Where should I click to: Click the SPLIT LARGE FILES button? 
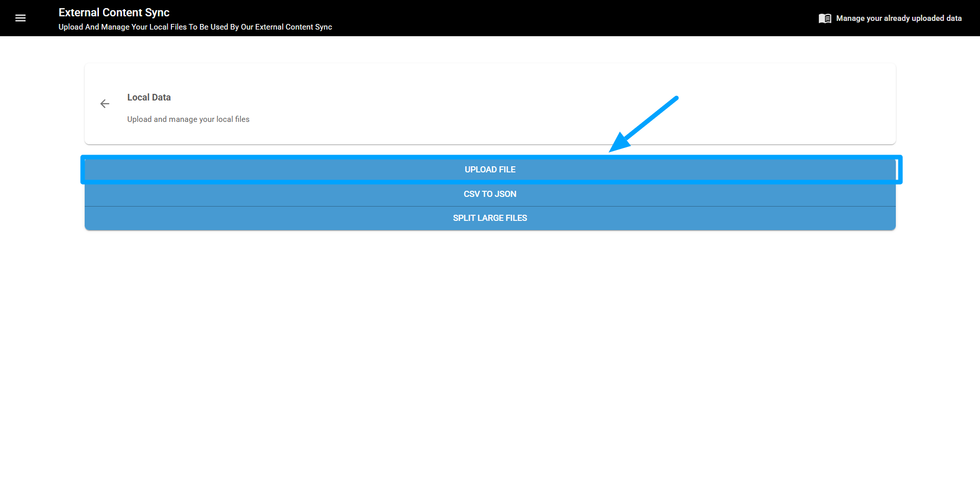pyautogui.click(x=490, y=218)
